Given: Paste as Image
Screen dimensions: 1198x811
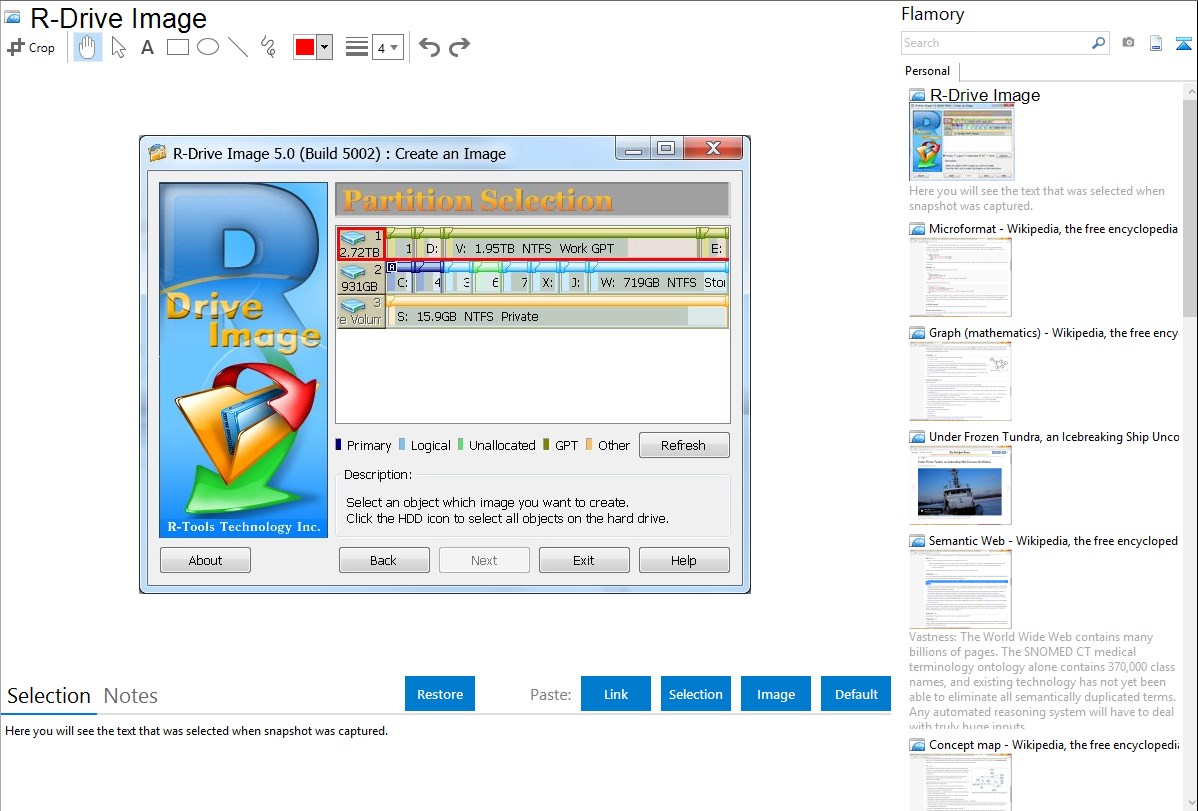Looking at the screenshot, I should (x=775, y=694).
